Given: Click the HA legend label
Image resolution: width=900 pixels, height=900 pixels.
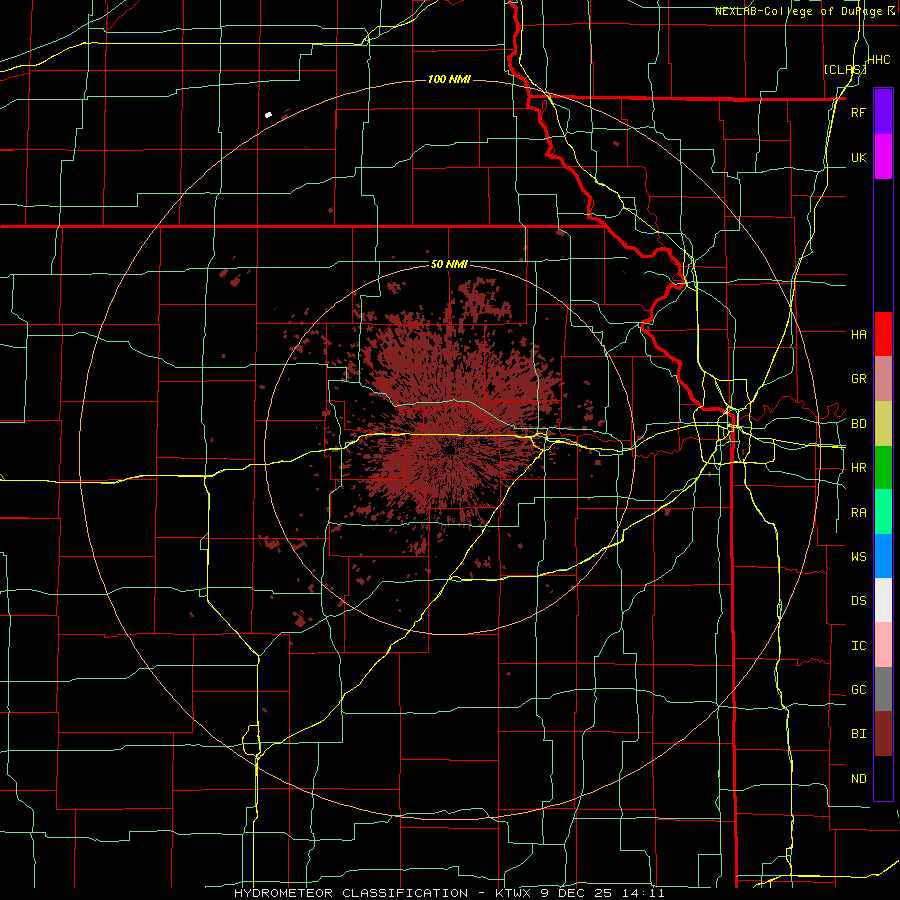Looking at the screenshot, I should click(x=858, y=334).
